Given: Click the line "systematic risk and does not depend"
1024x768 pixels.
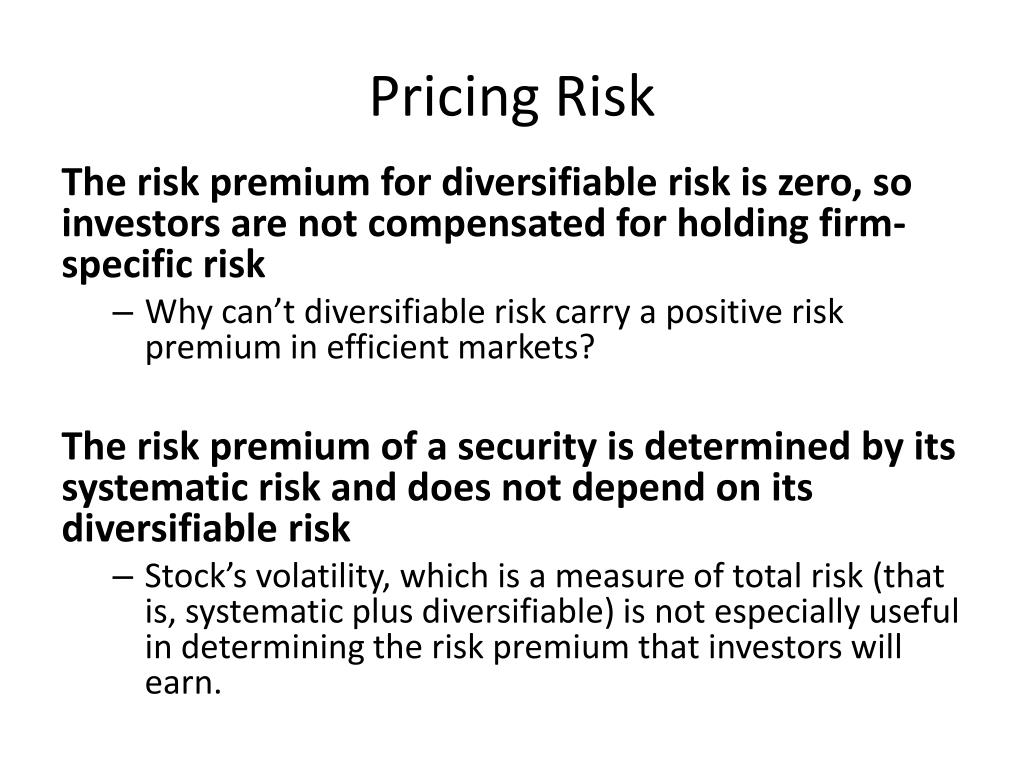Looking at the screenshot, I should (437, 488).
